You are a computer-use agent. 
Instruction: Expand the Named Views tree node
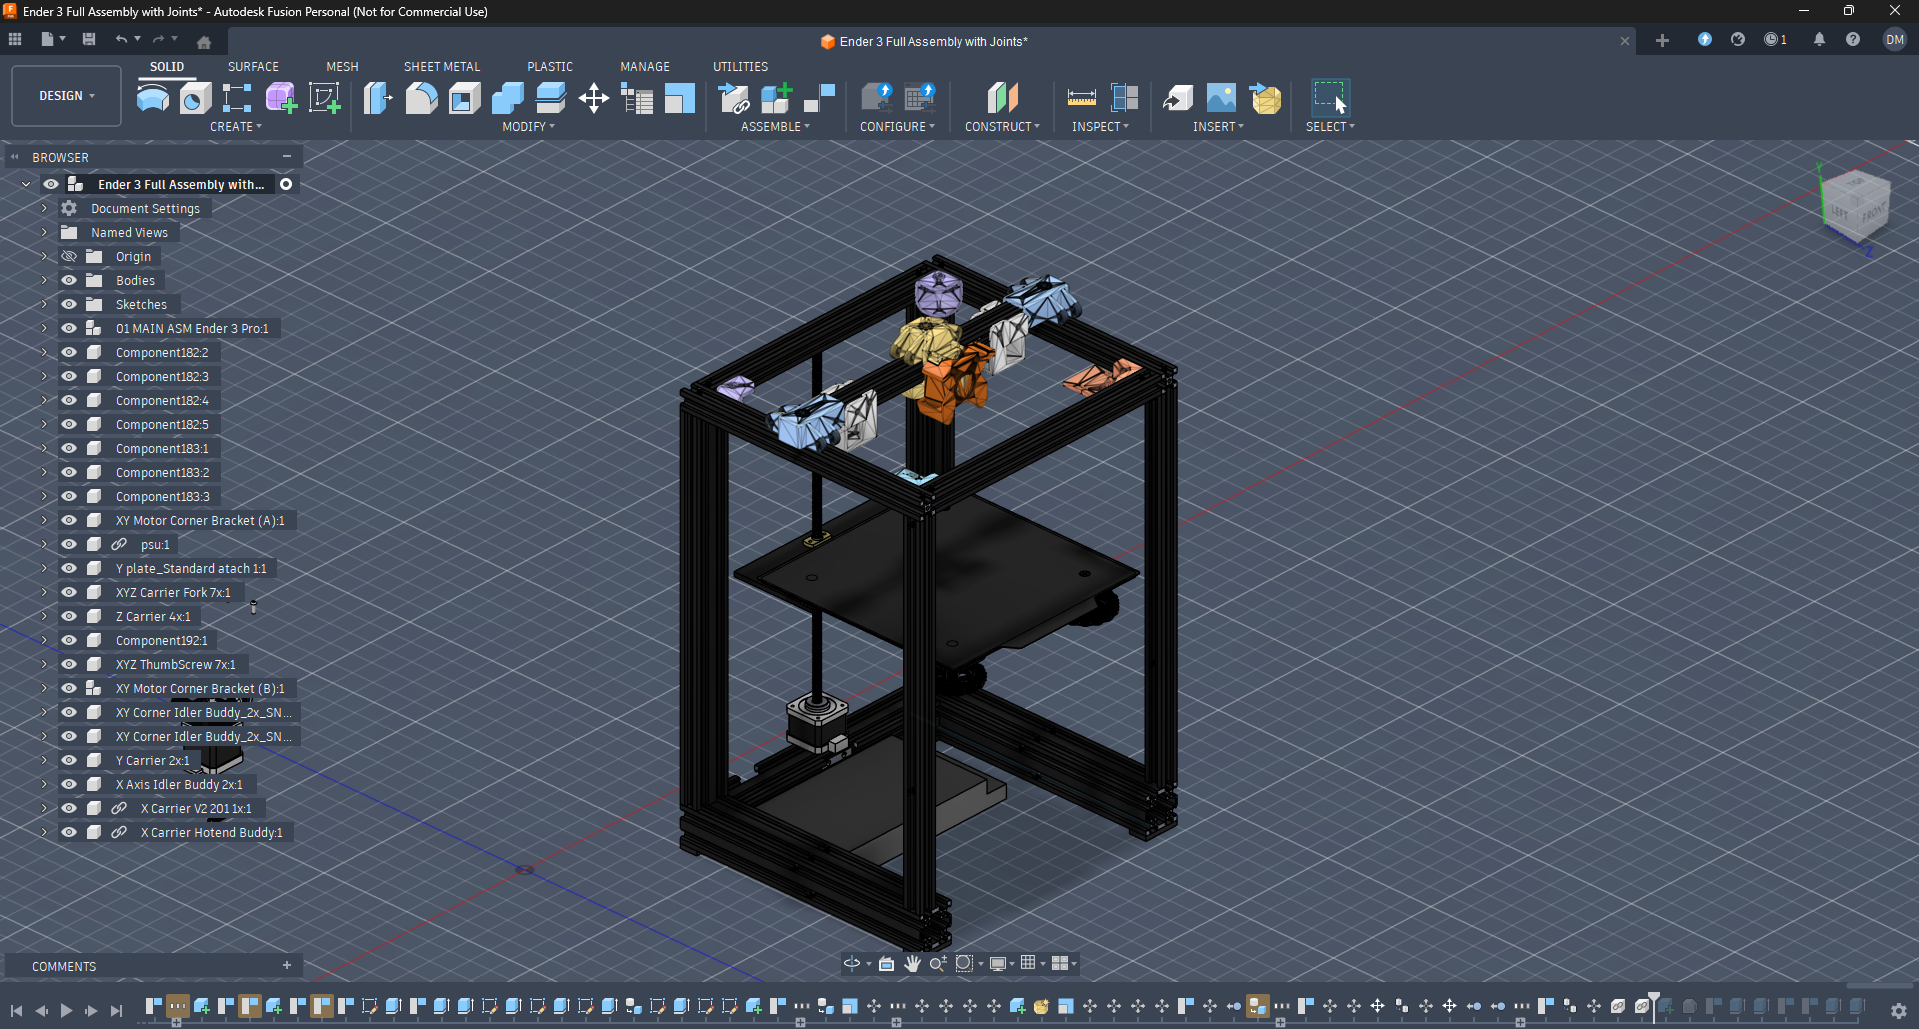coord(44,233)
